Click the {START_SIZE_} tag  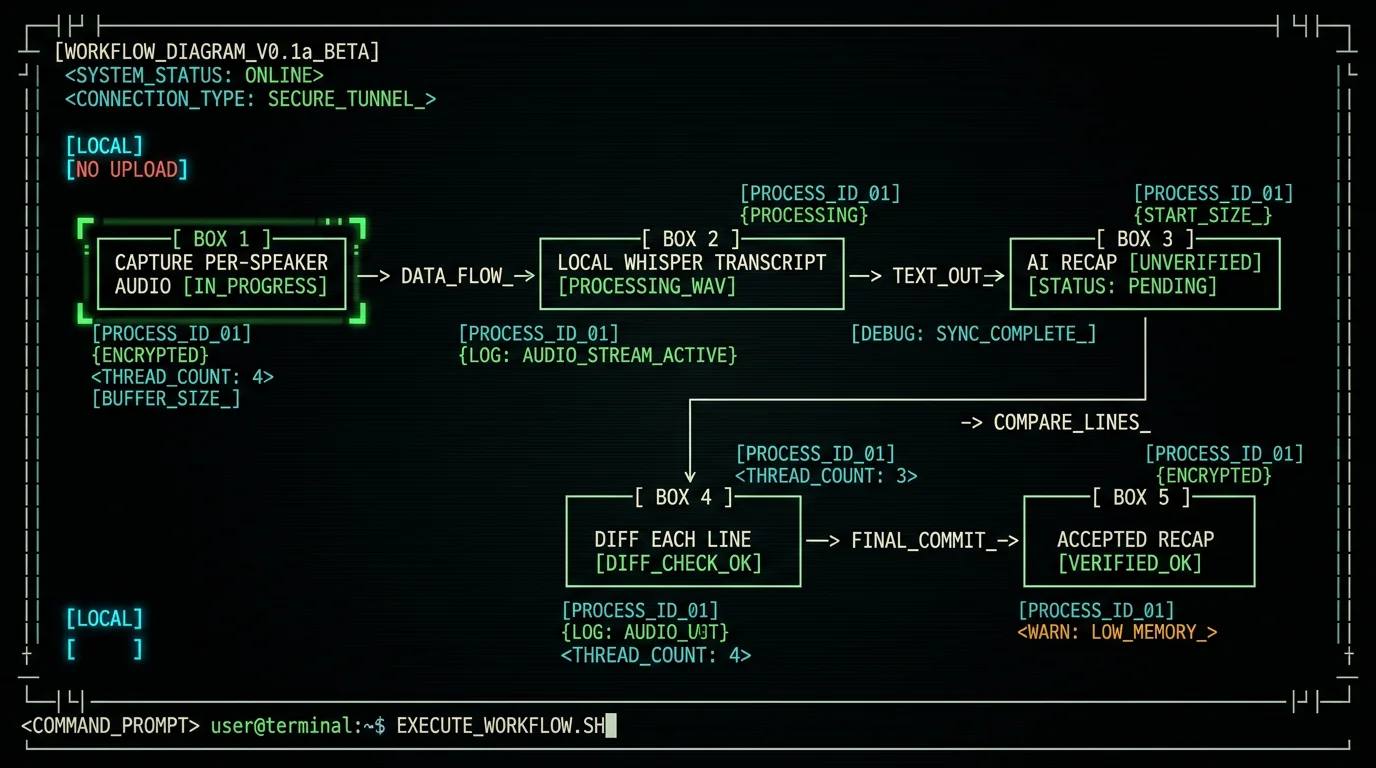[x=1203, y=215]
